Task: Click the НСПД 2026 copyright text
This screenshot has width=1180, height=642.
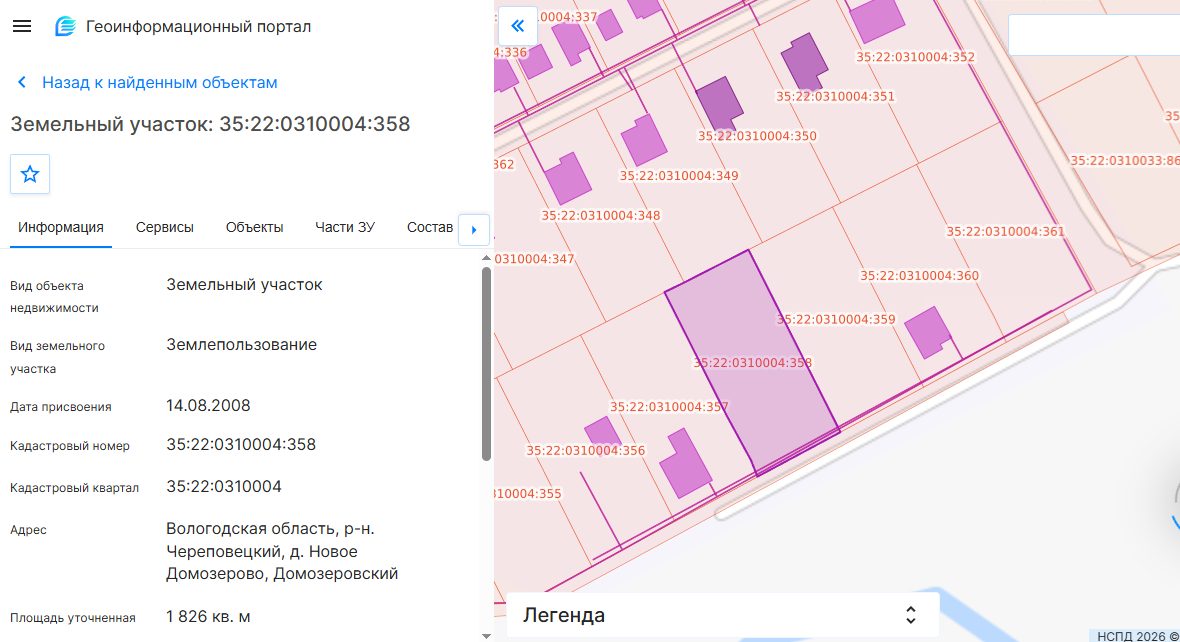Action: [x=1138, y=636]
